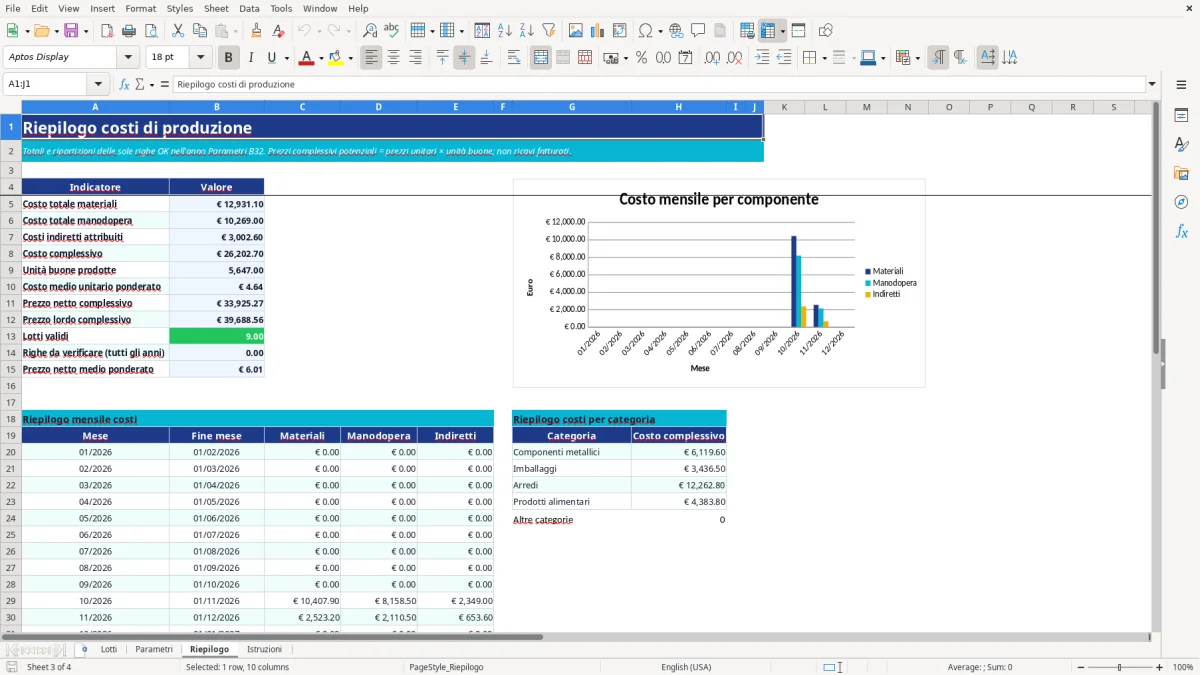
Task: Click 100% zoom level in status bar
Action: pyautogui.click(x=1182, y=667)
